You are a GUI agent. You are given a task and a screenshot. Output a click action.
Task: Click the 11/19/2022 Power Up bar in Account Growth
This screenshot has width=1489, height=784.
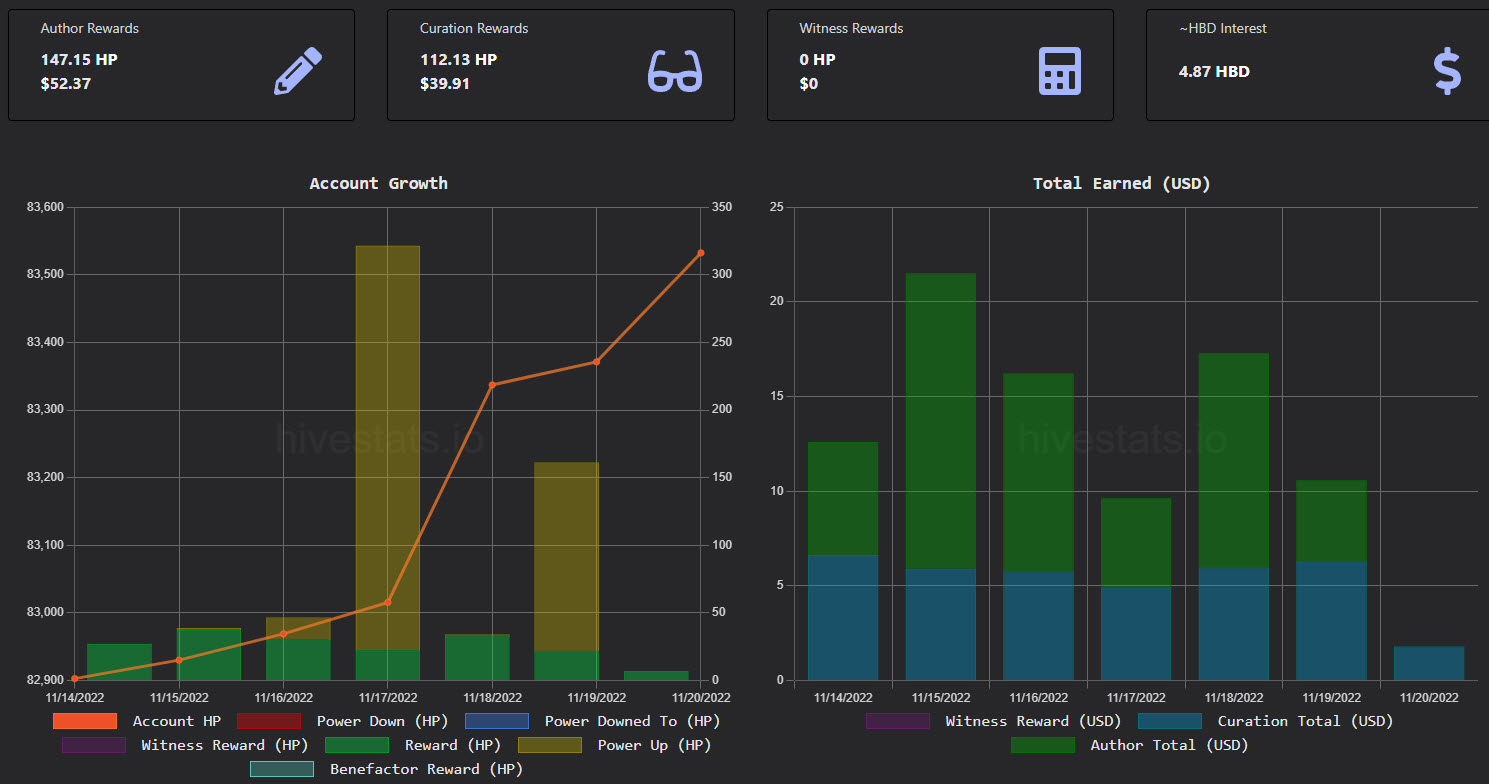[x=566, y=557]
